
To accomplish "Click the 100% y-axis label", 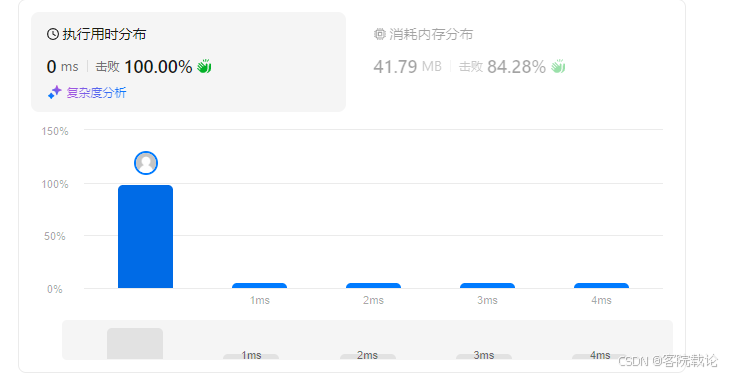I will tap(55, 185).
